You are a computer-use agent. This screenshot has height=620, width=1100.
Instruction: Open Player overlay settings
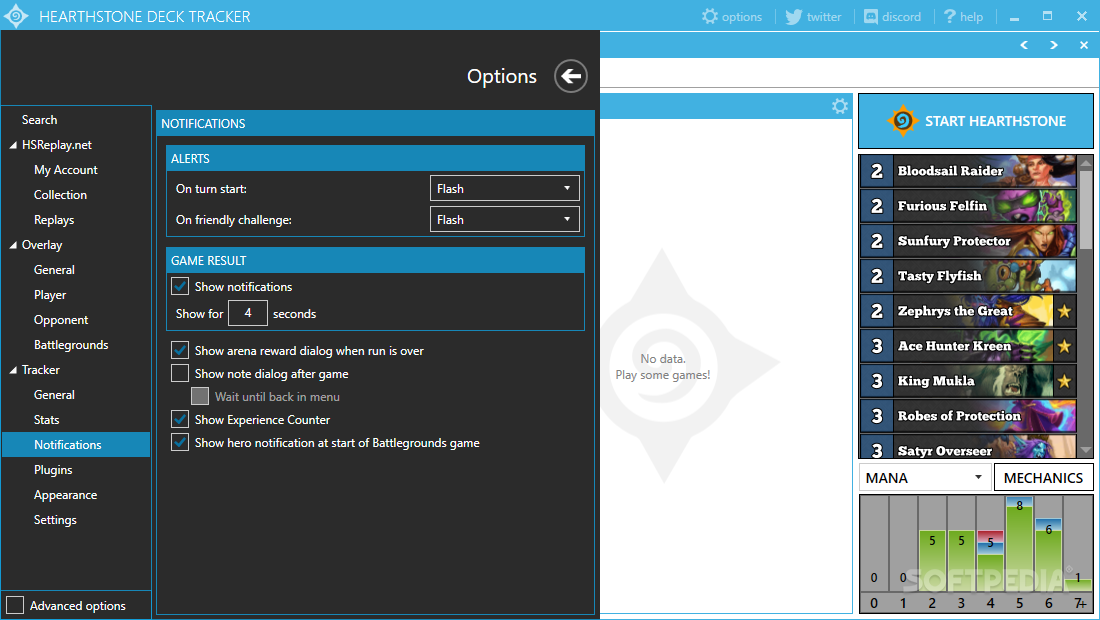(50, 295)
